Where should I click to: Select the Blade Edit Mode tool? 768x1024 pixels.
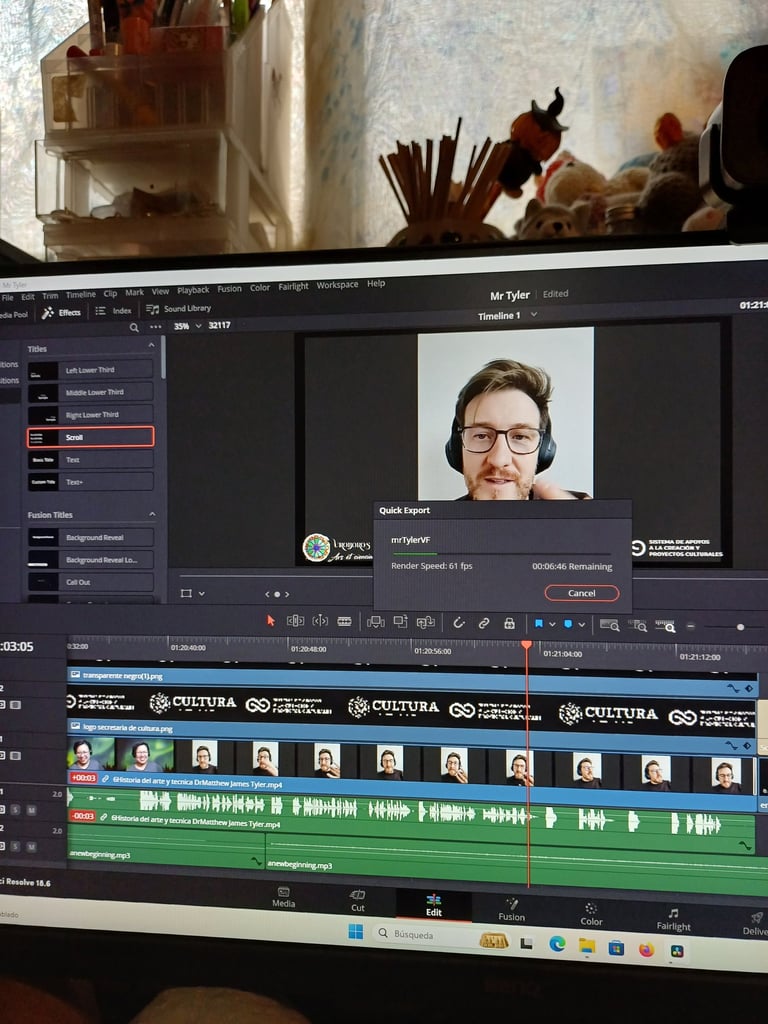(344, 621)
